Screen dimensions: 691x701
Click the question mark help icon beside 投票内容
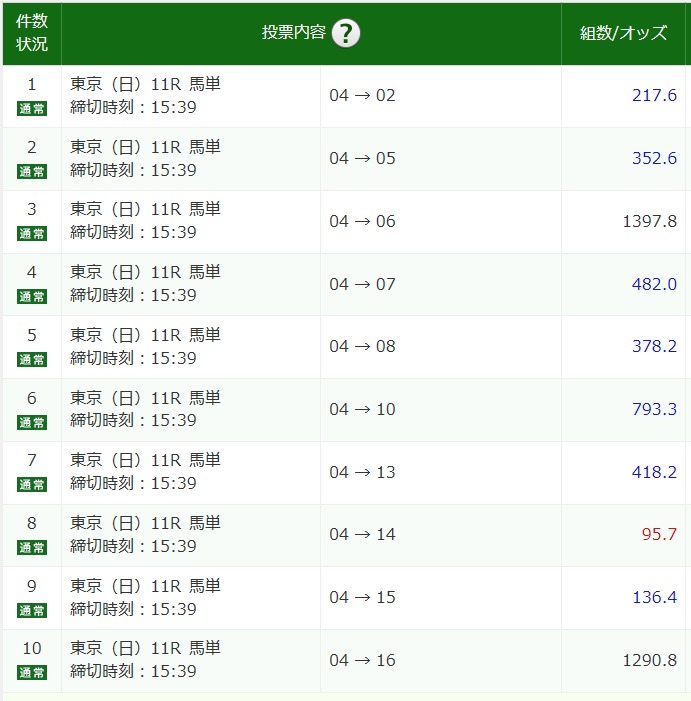click(x=346, y=34)
